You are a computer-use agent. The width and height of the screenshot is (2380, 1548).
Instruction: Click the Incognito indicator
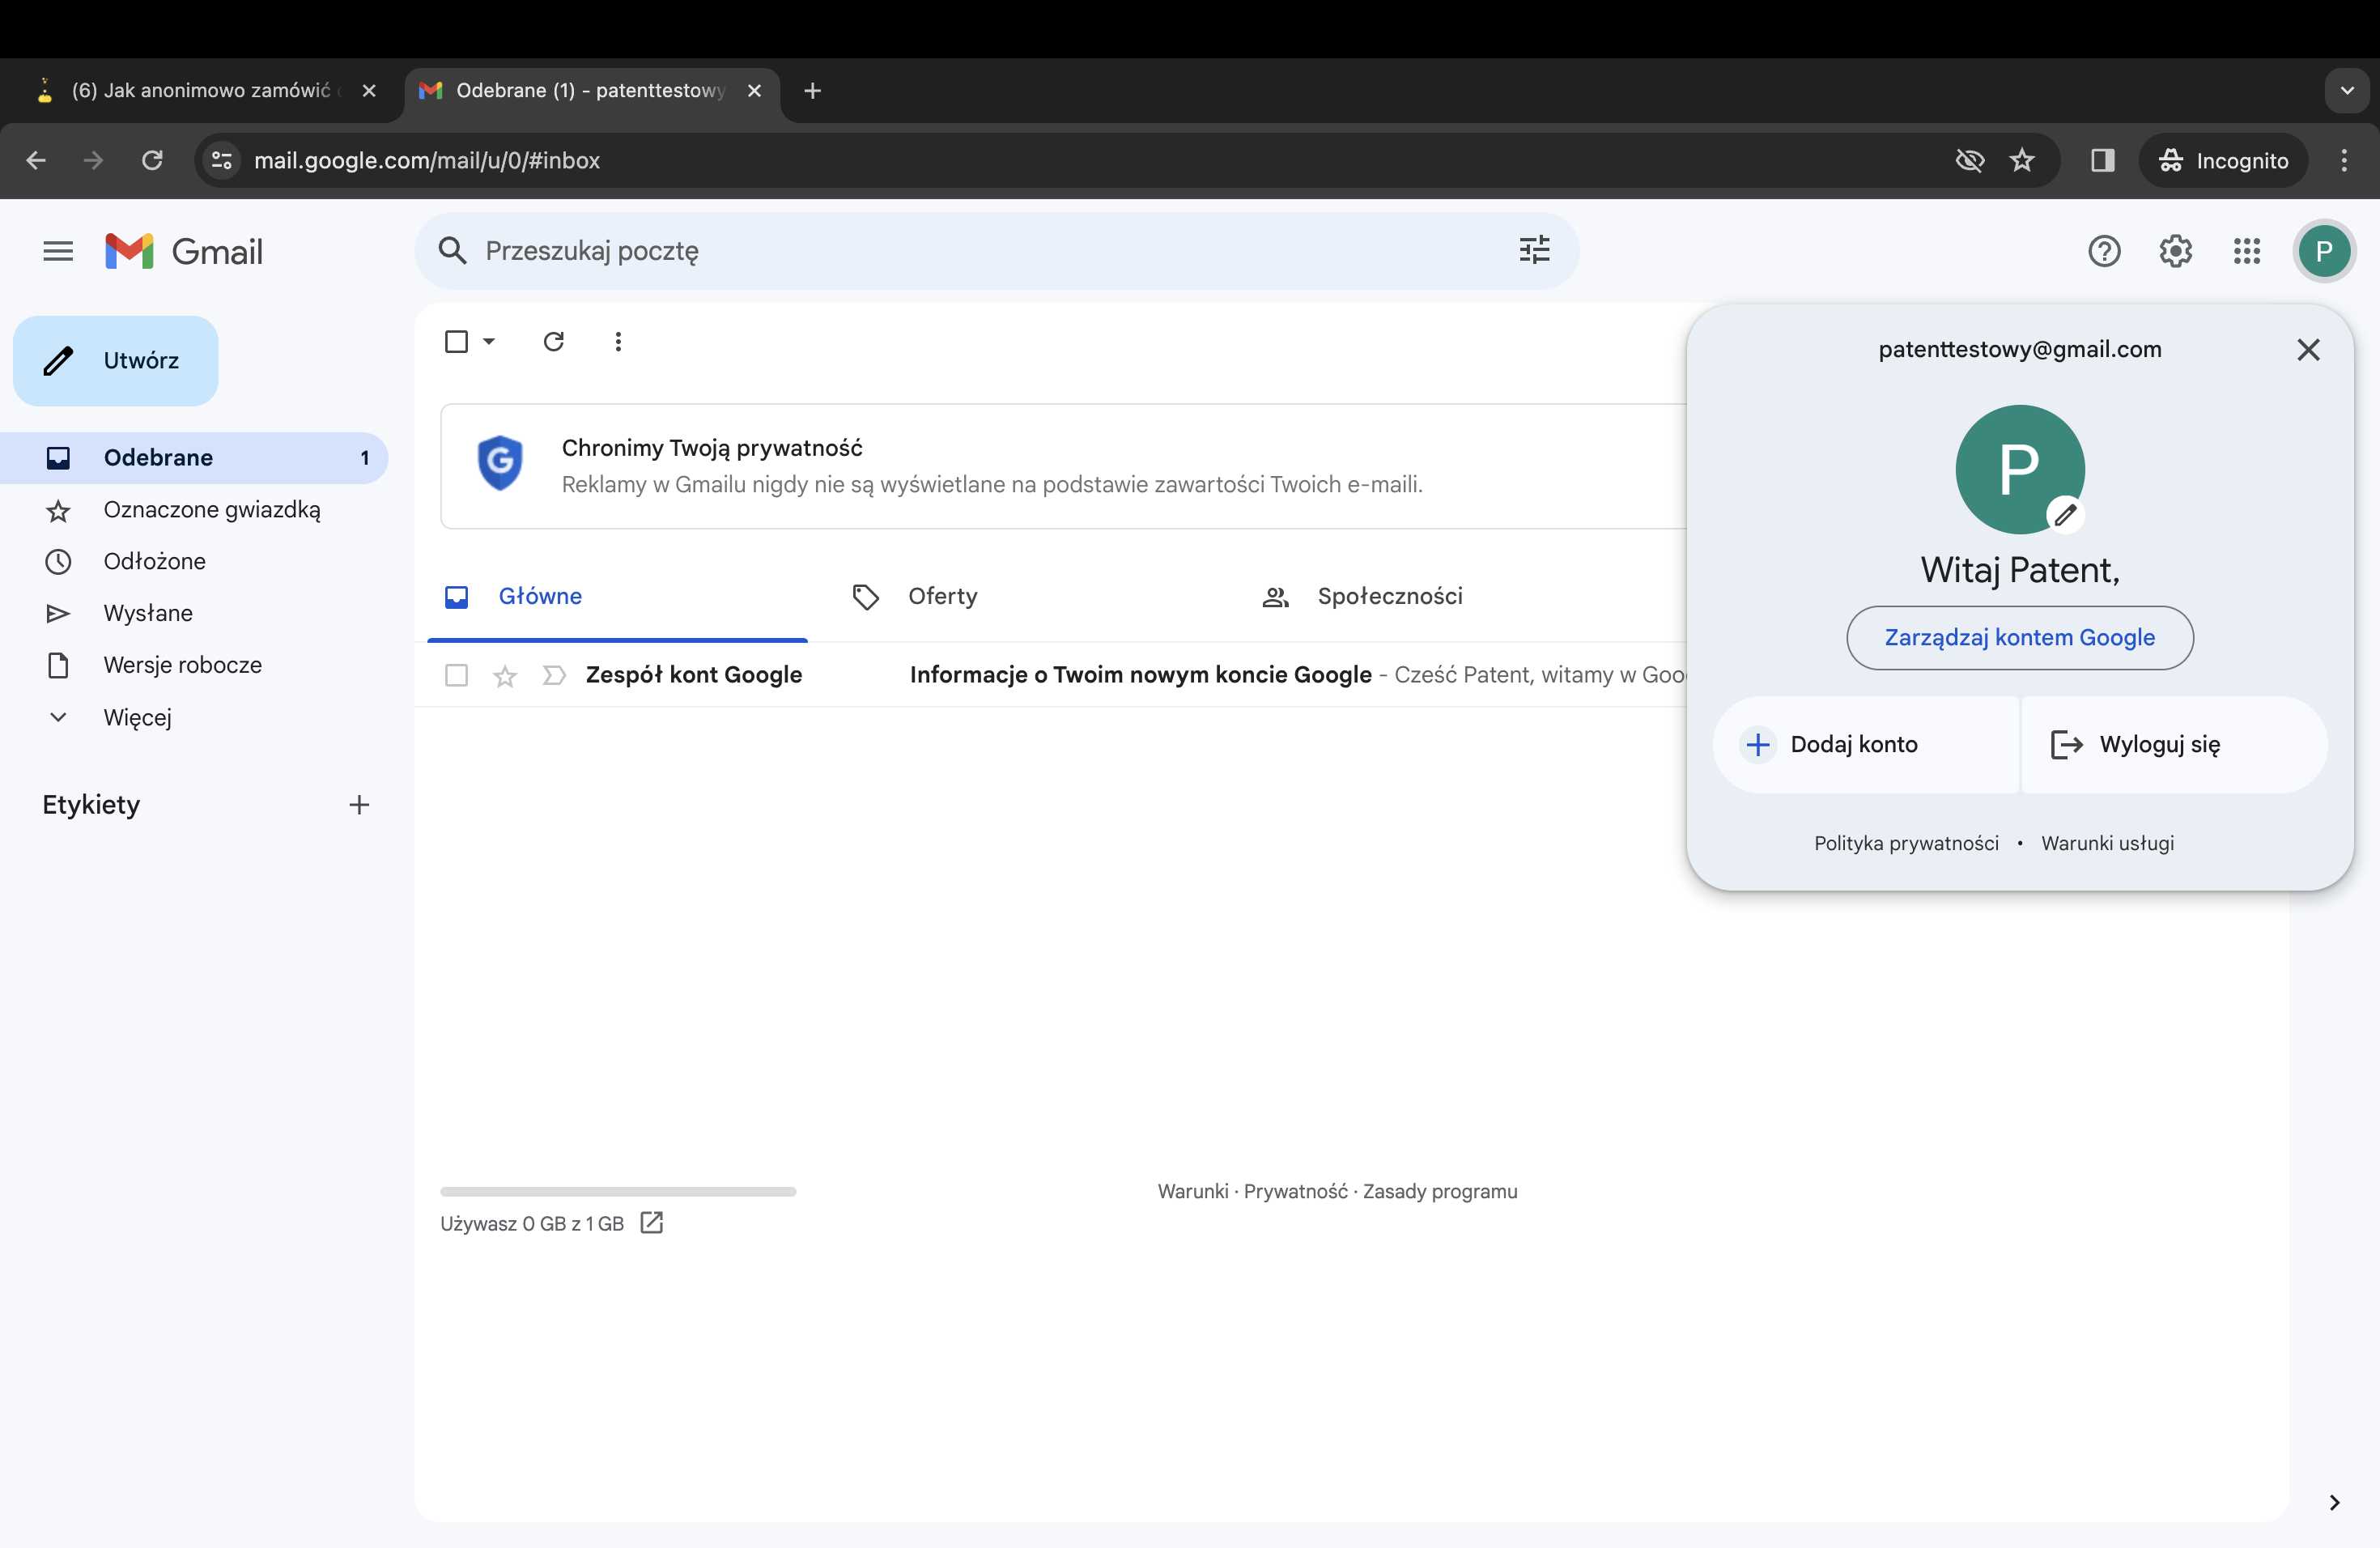[x=2222, y=160]
